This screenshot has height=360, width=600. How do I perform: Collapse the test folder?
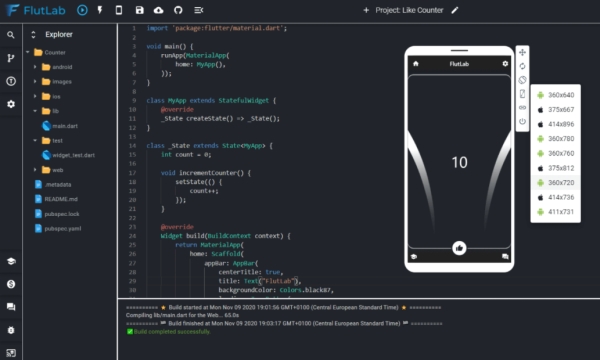[35, 140]
